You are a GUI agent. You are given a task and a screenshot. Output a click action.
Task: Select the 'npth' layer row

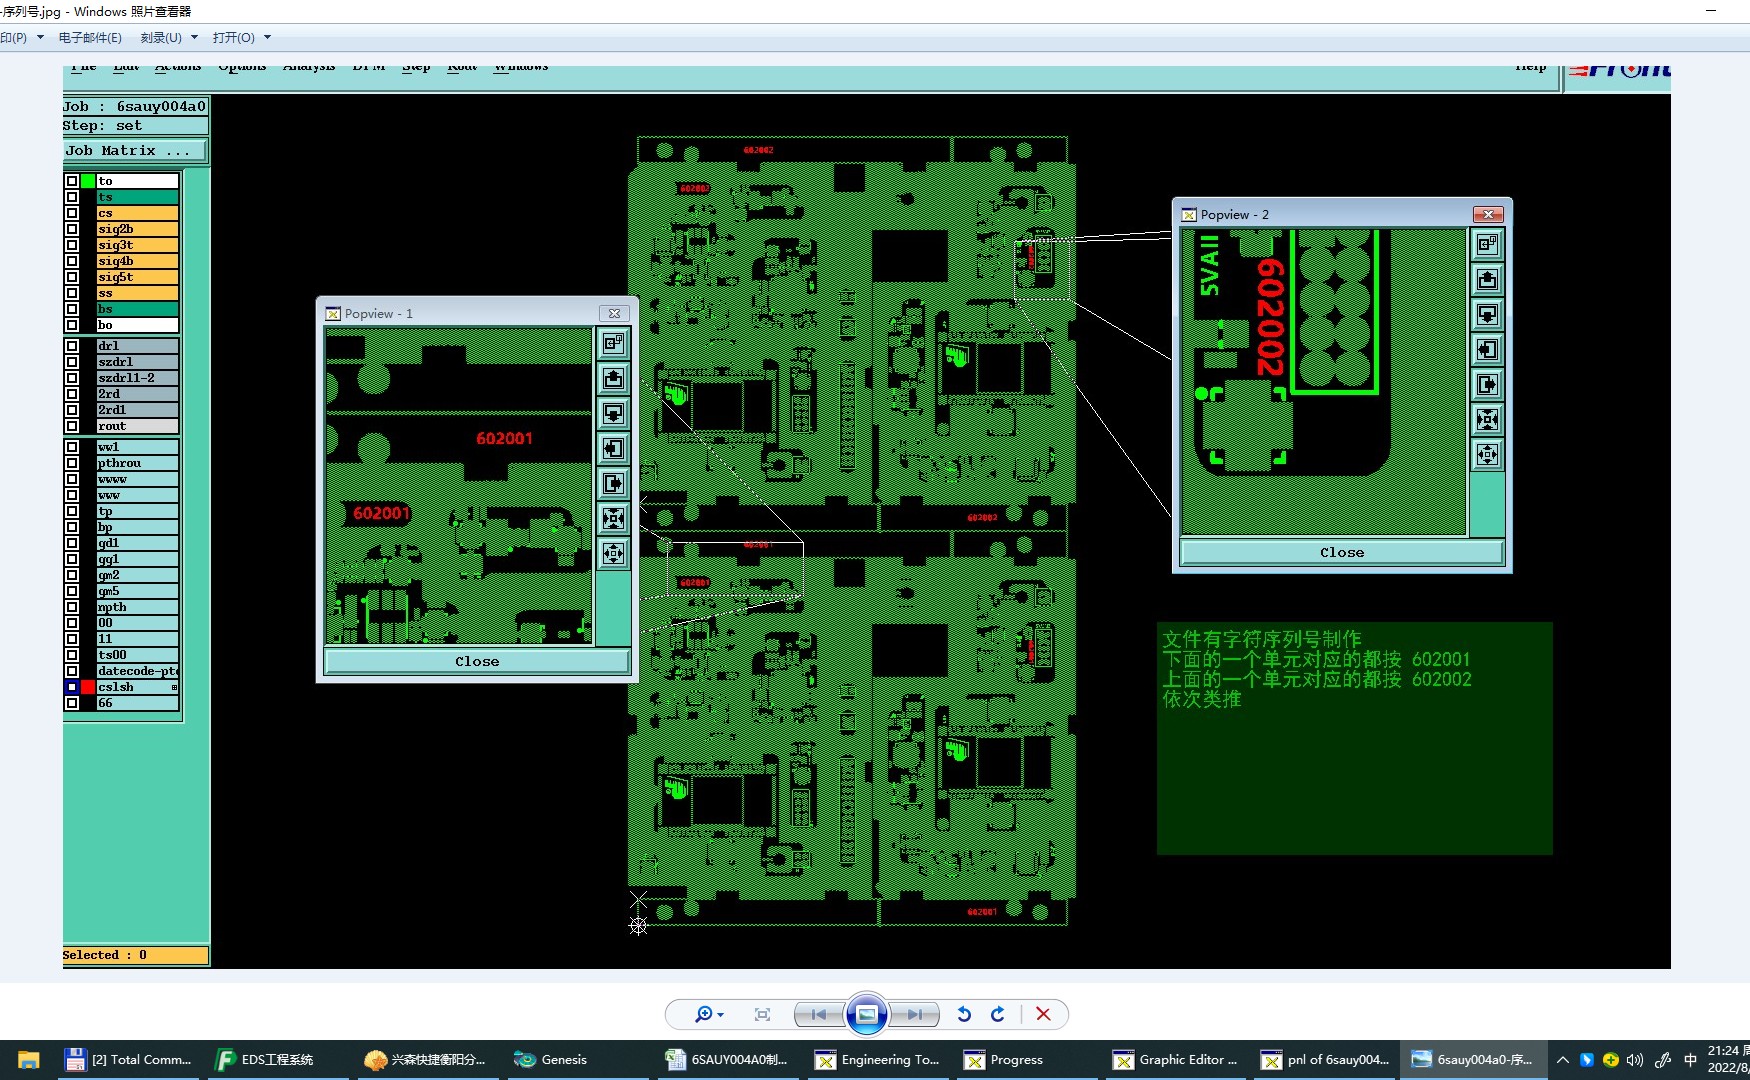click(x=137, y=607)
